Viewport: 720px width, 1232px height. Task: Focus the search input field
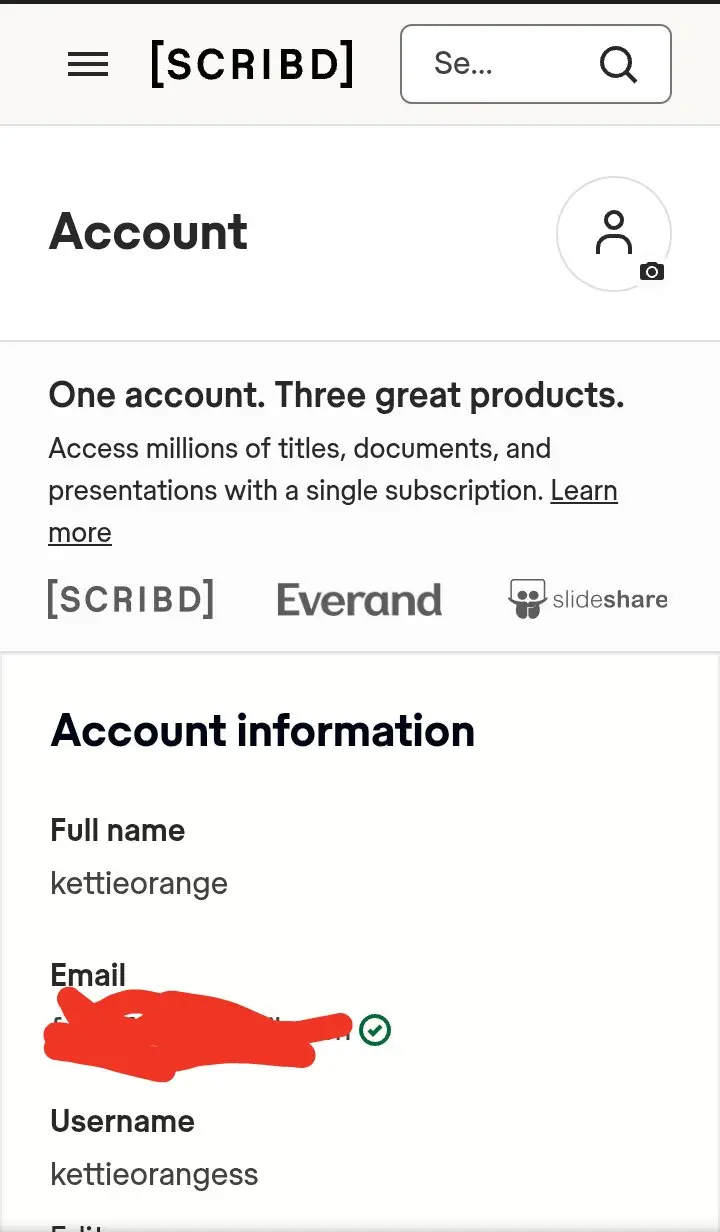click(535, 64)
